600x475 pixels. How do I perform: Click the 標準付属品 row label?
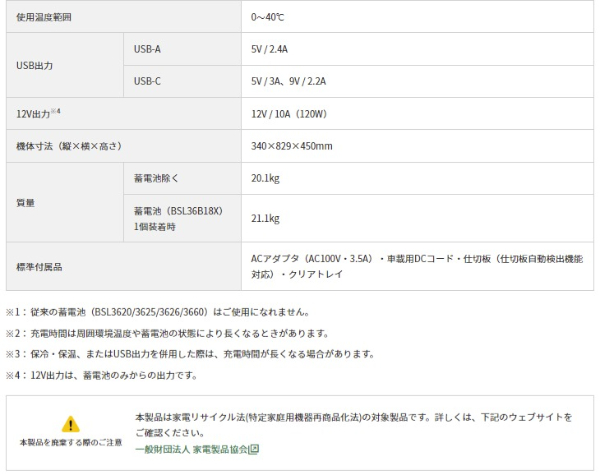pos(39,267)
